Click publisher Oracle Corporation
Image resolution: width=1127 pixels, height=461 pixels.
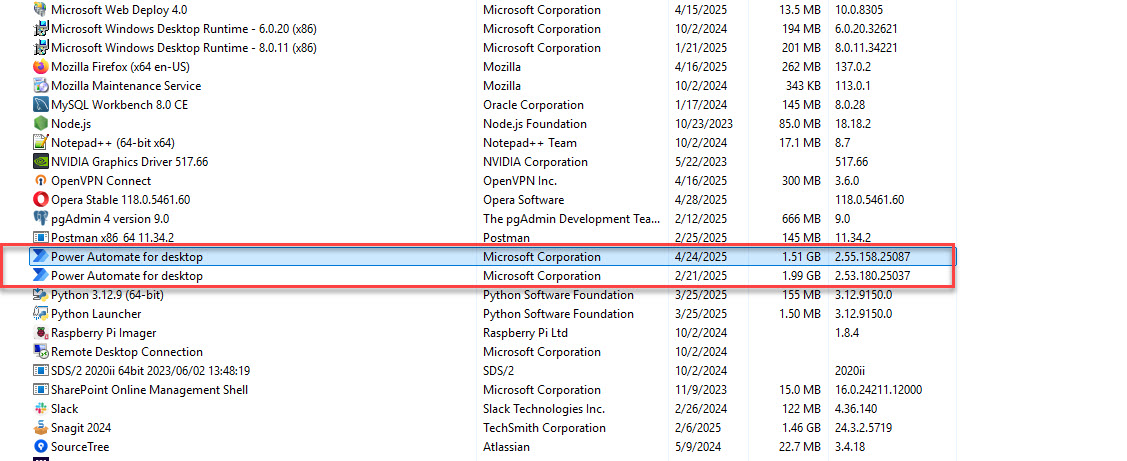point(533,104)
